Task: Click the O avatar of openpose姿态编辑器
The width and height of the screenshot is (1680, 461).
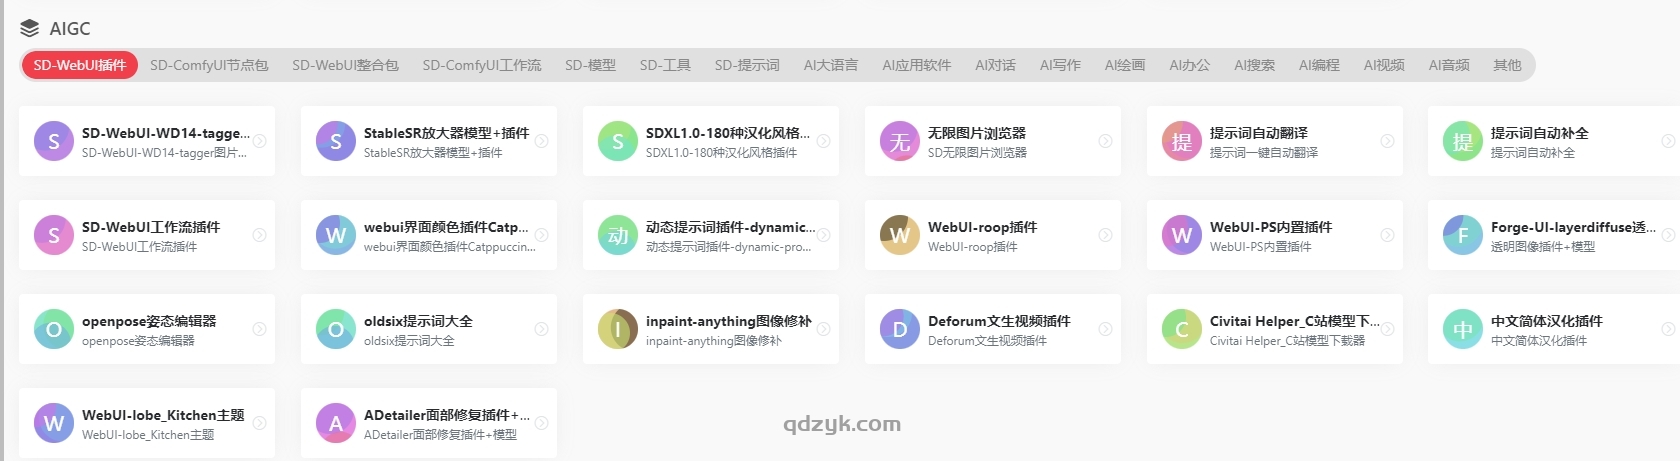Action: pyautogui.click(x=54, y=329)
